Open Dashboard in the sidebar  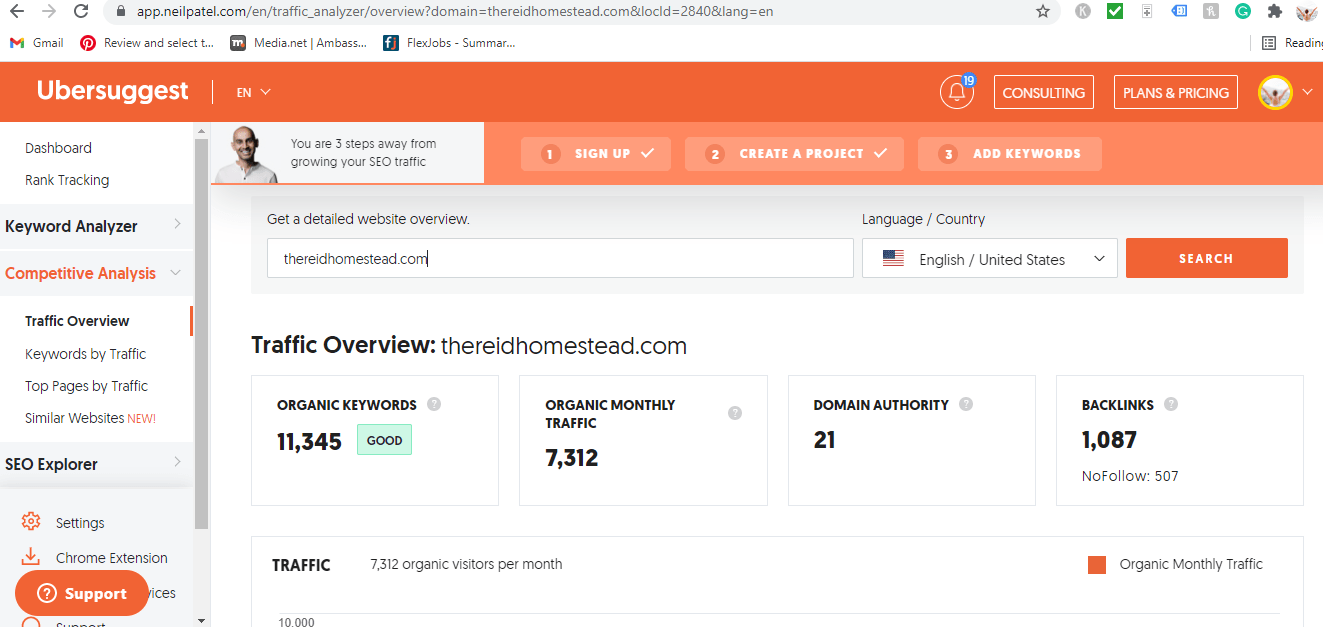pos(58,147)
